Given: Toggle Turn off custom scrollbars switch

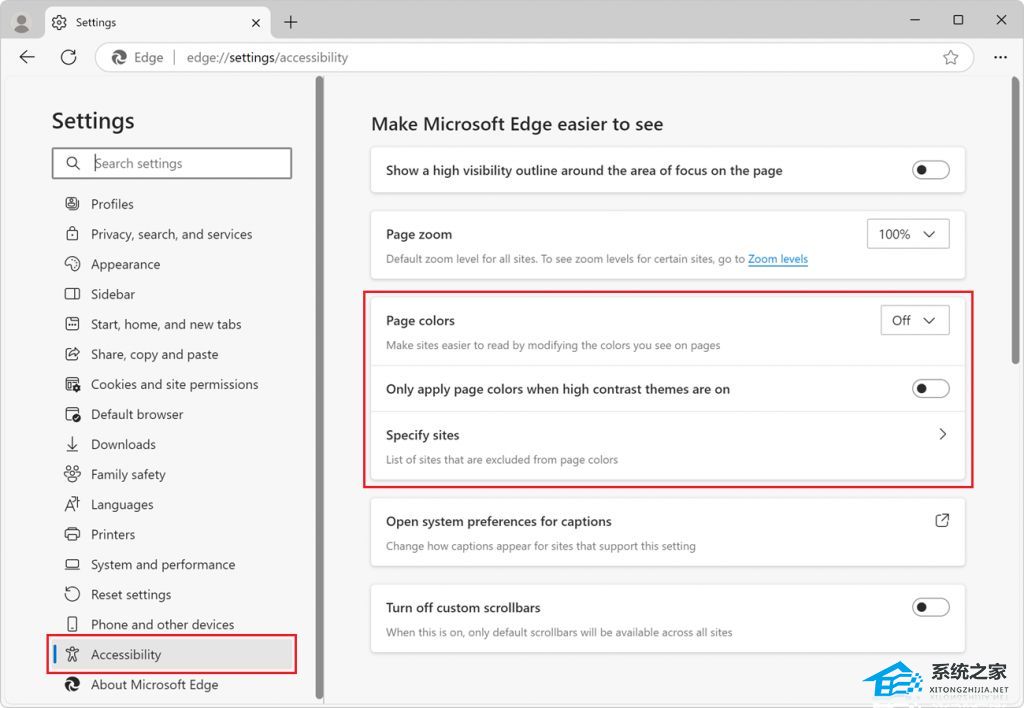Looking at the screenshot, I should pos(931,607).
